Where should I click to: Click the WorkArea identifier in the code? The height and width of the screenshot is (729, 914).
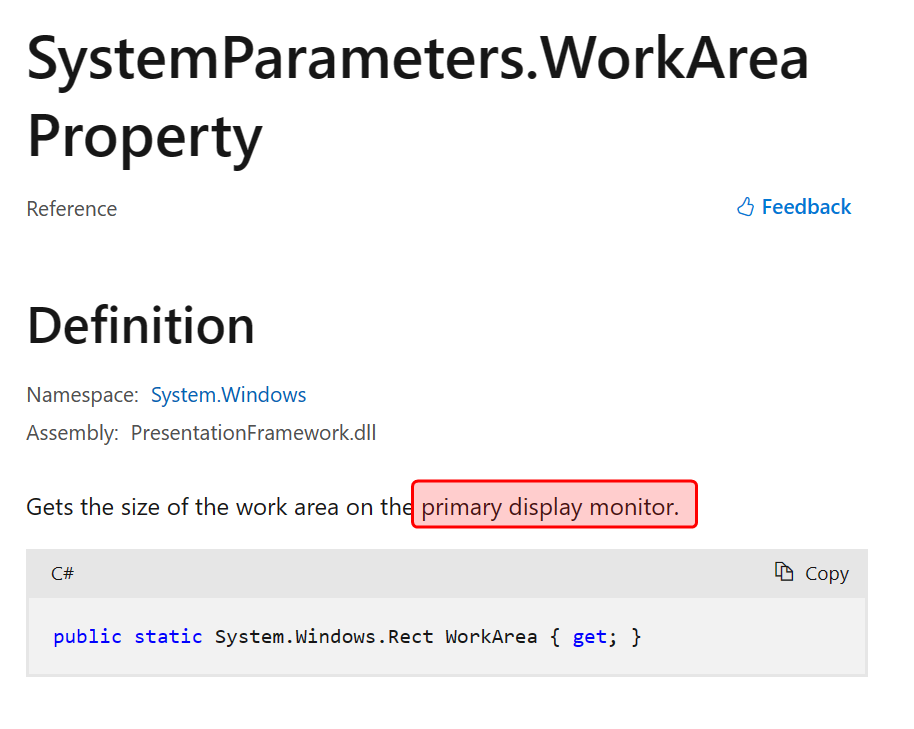tap(491, 636)
